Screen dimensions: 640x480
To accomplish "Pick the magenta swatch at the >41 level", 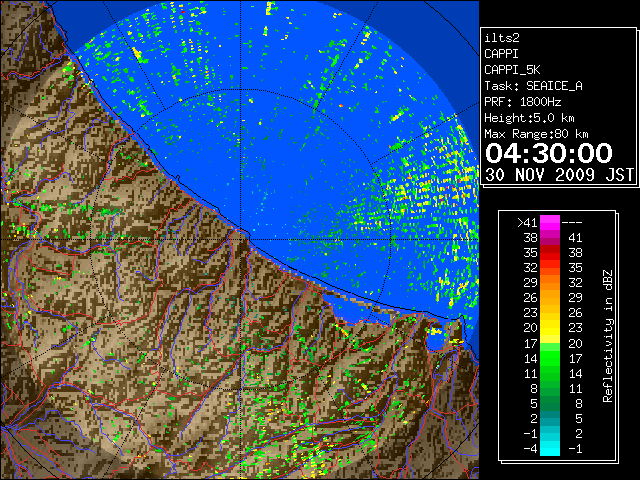I will click(550, 222).
